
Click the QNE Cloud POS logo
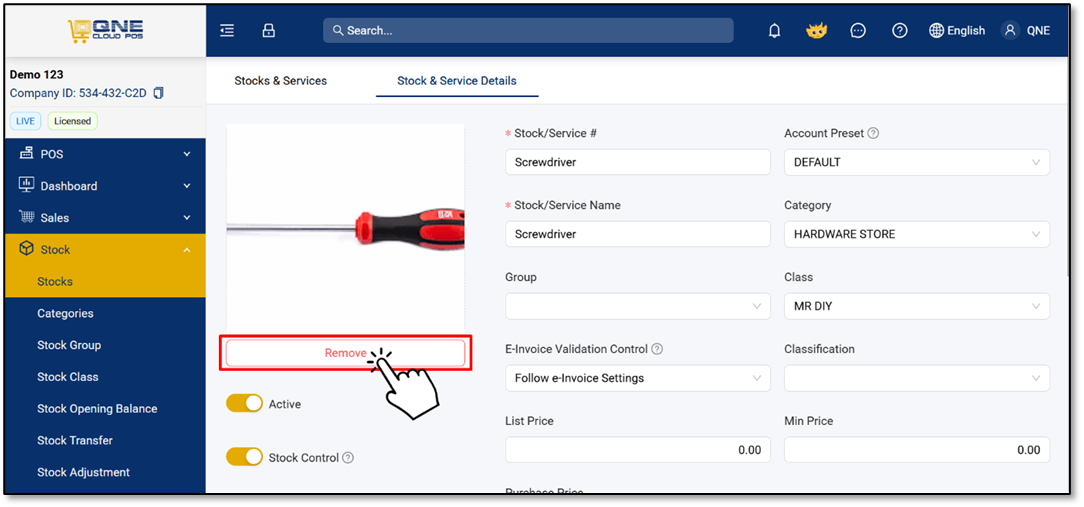[x=105, y=30]
